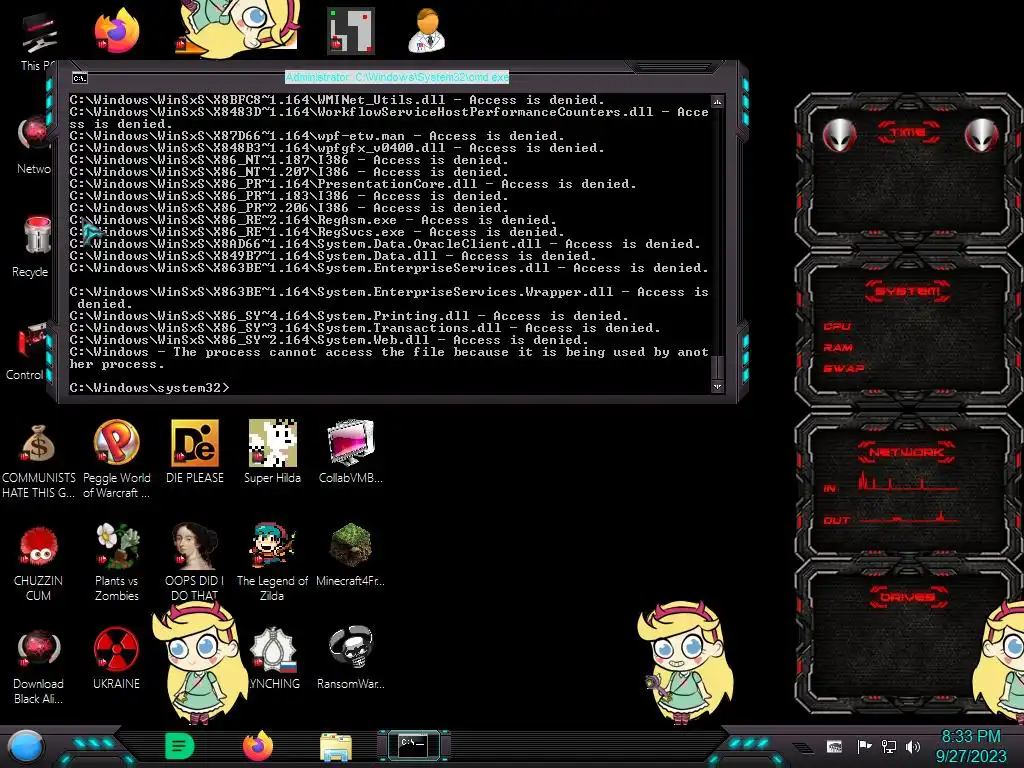Image resolution: width=1024 pixels, height=768 pixels.
Task: Click the SYSTEM gadget header
Action: [x=908, y=291]
